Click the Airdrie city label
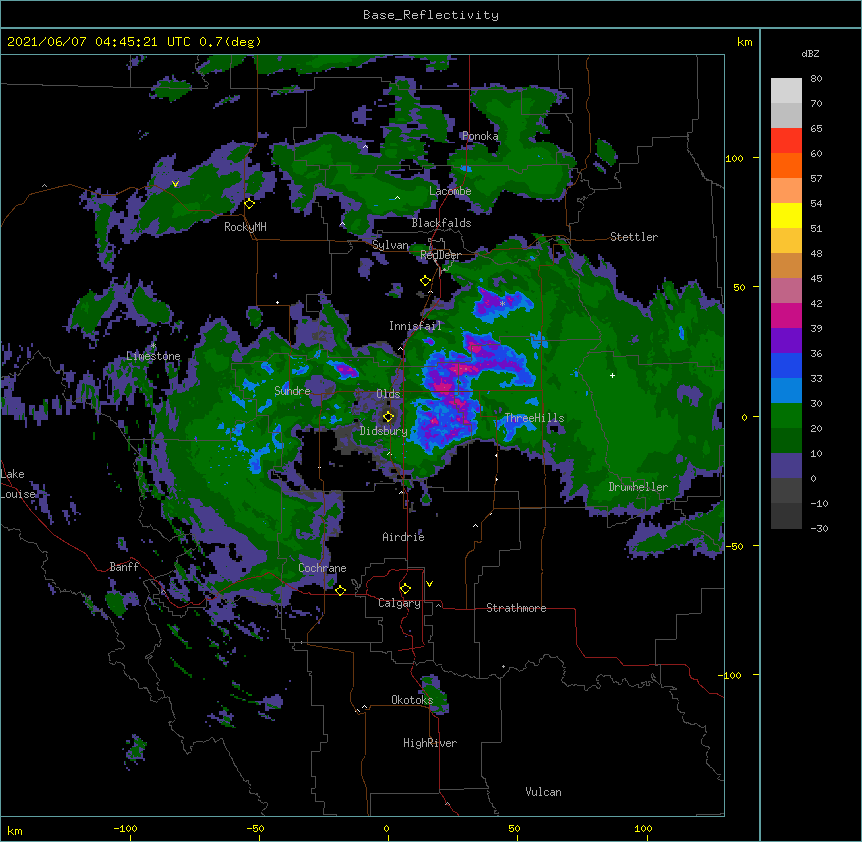 point(404,537)
